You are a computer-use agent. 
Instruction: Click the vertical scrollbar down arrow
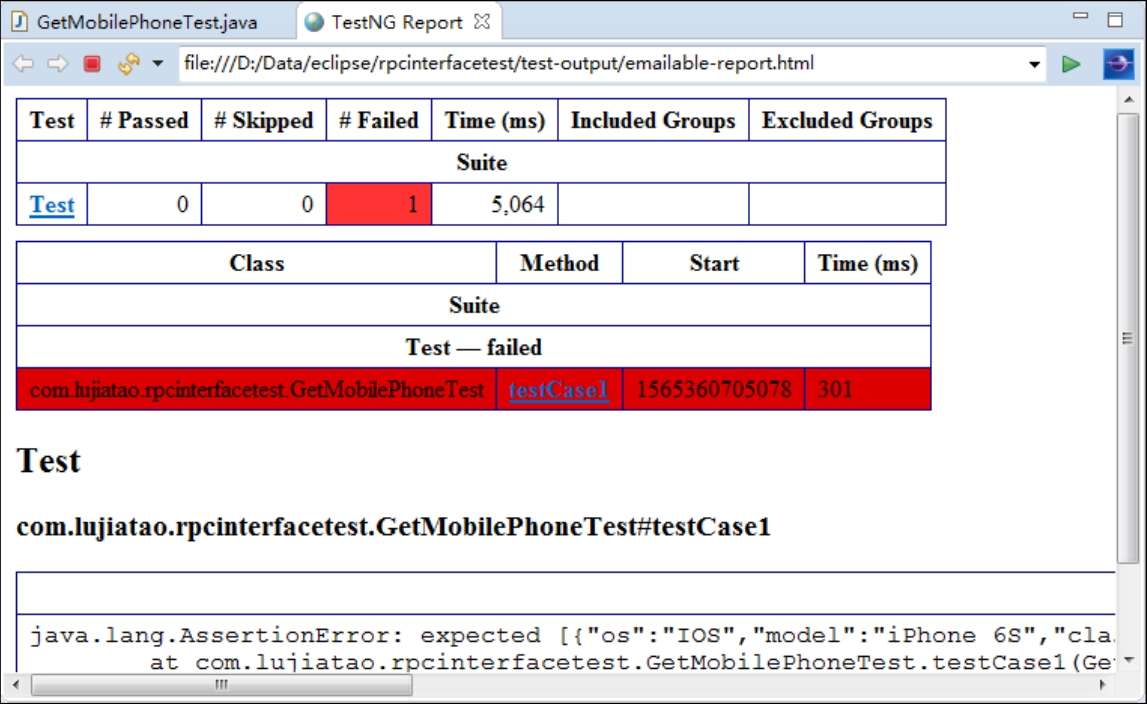pyautogui.click(x=1128, y=659)
